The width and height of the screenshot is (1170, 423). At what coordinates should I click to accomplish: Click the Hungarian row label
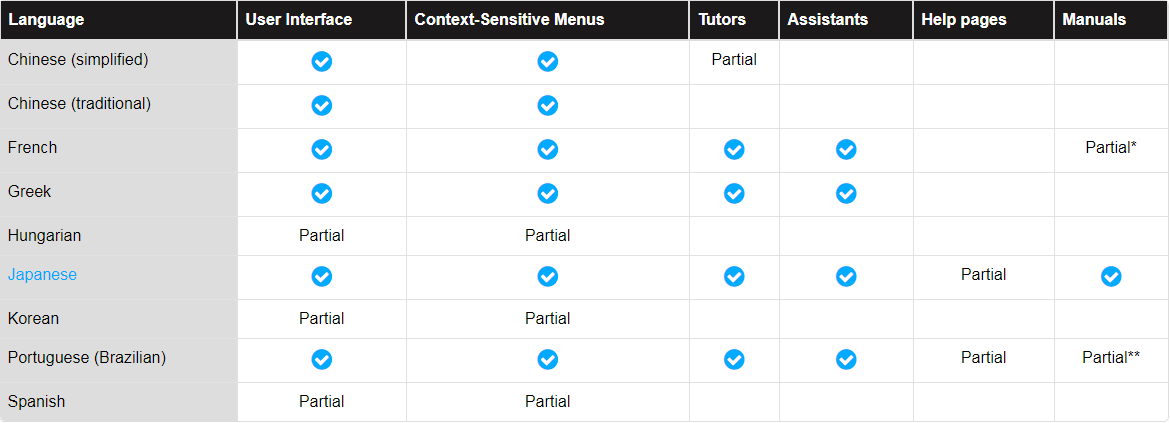pos(45,236)
